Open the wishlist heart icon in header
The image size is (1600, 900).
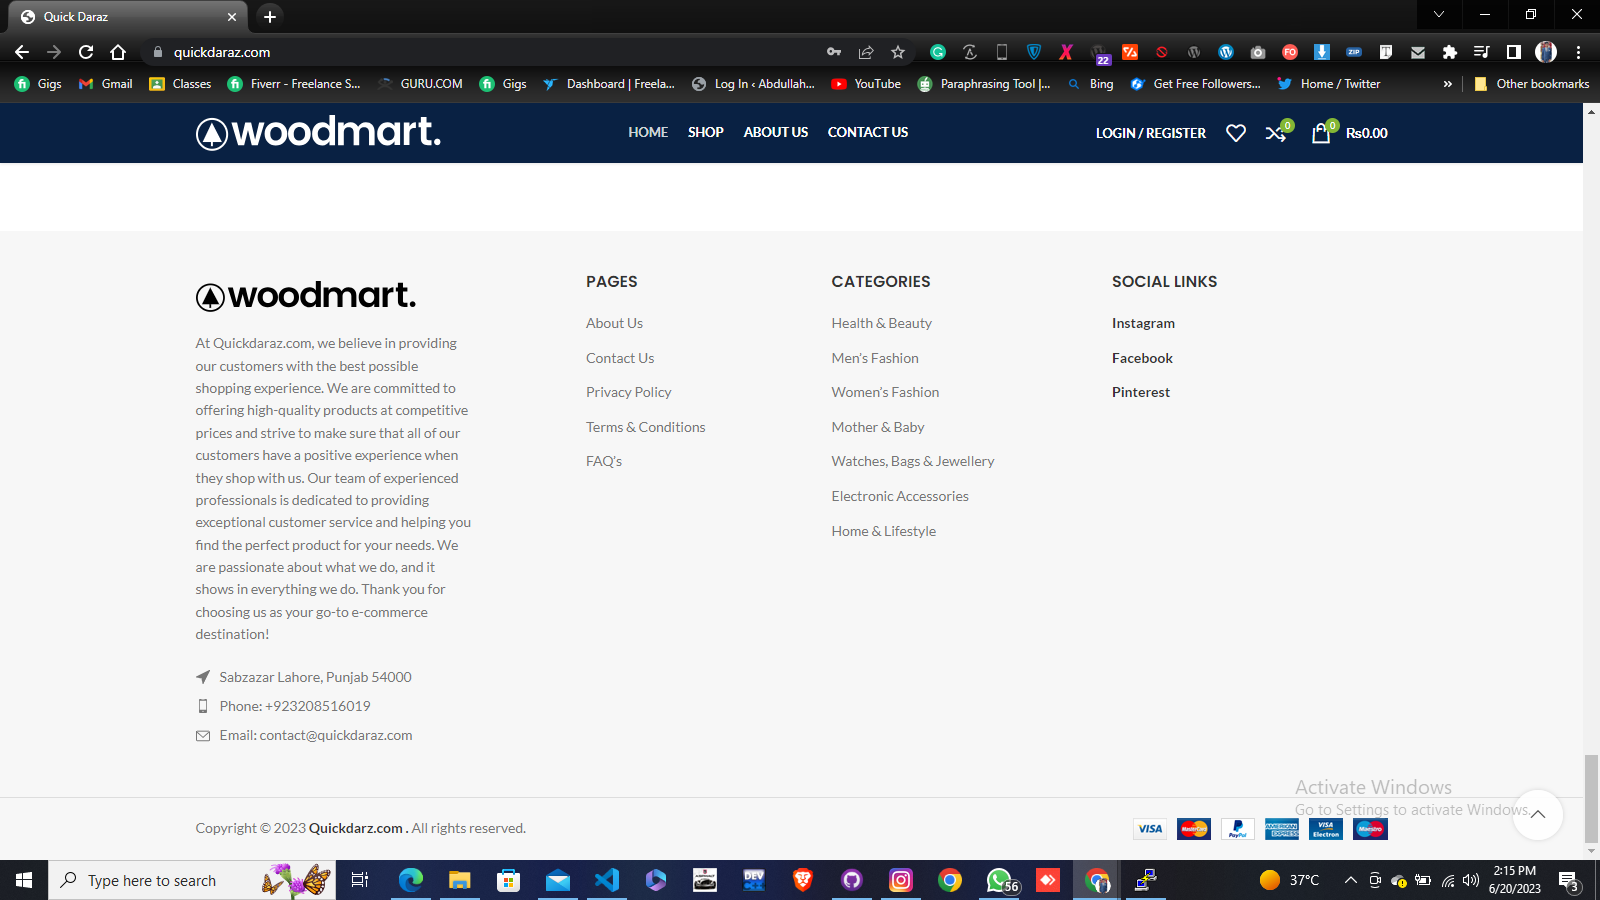pos(1236,133)
